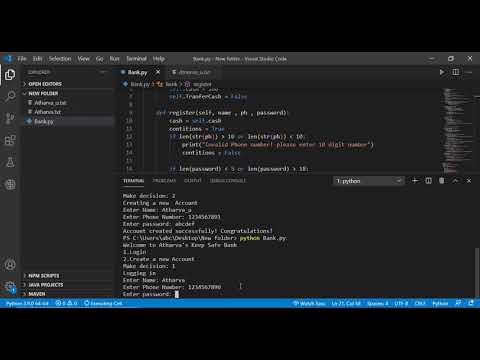Open the '1: python' terminal selector dropdown
Viewport: 480px width, 360px height.
368,181
